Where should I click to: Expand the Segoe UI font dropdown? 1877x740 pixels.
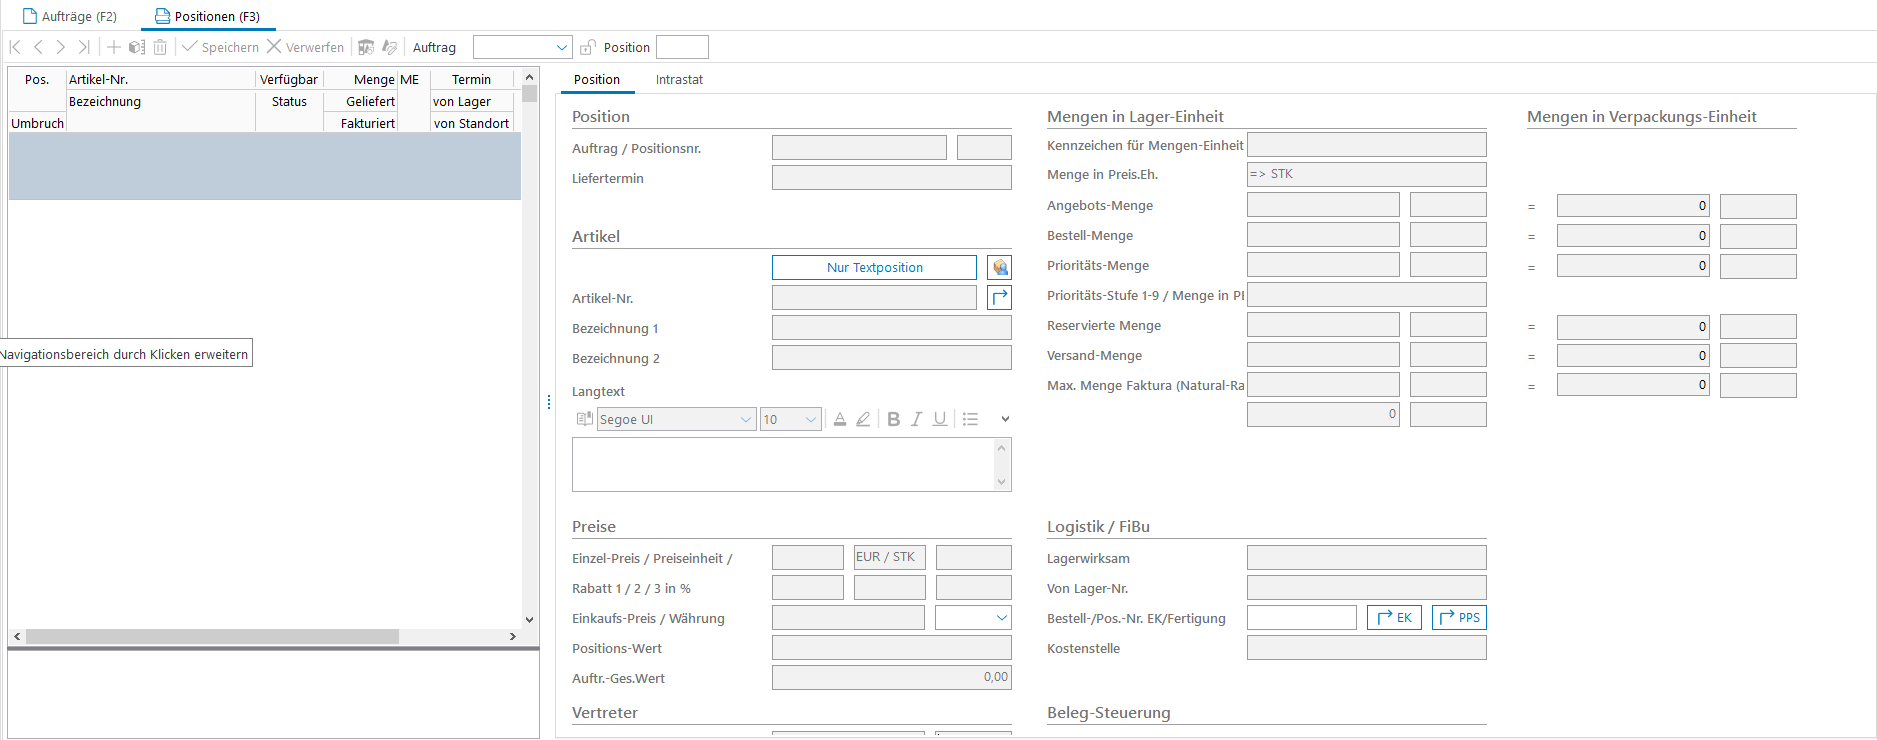[745, 420]
